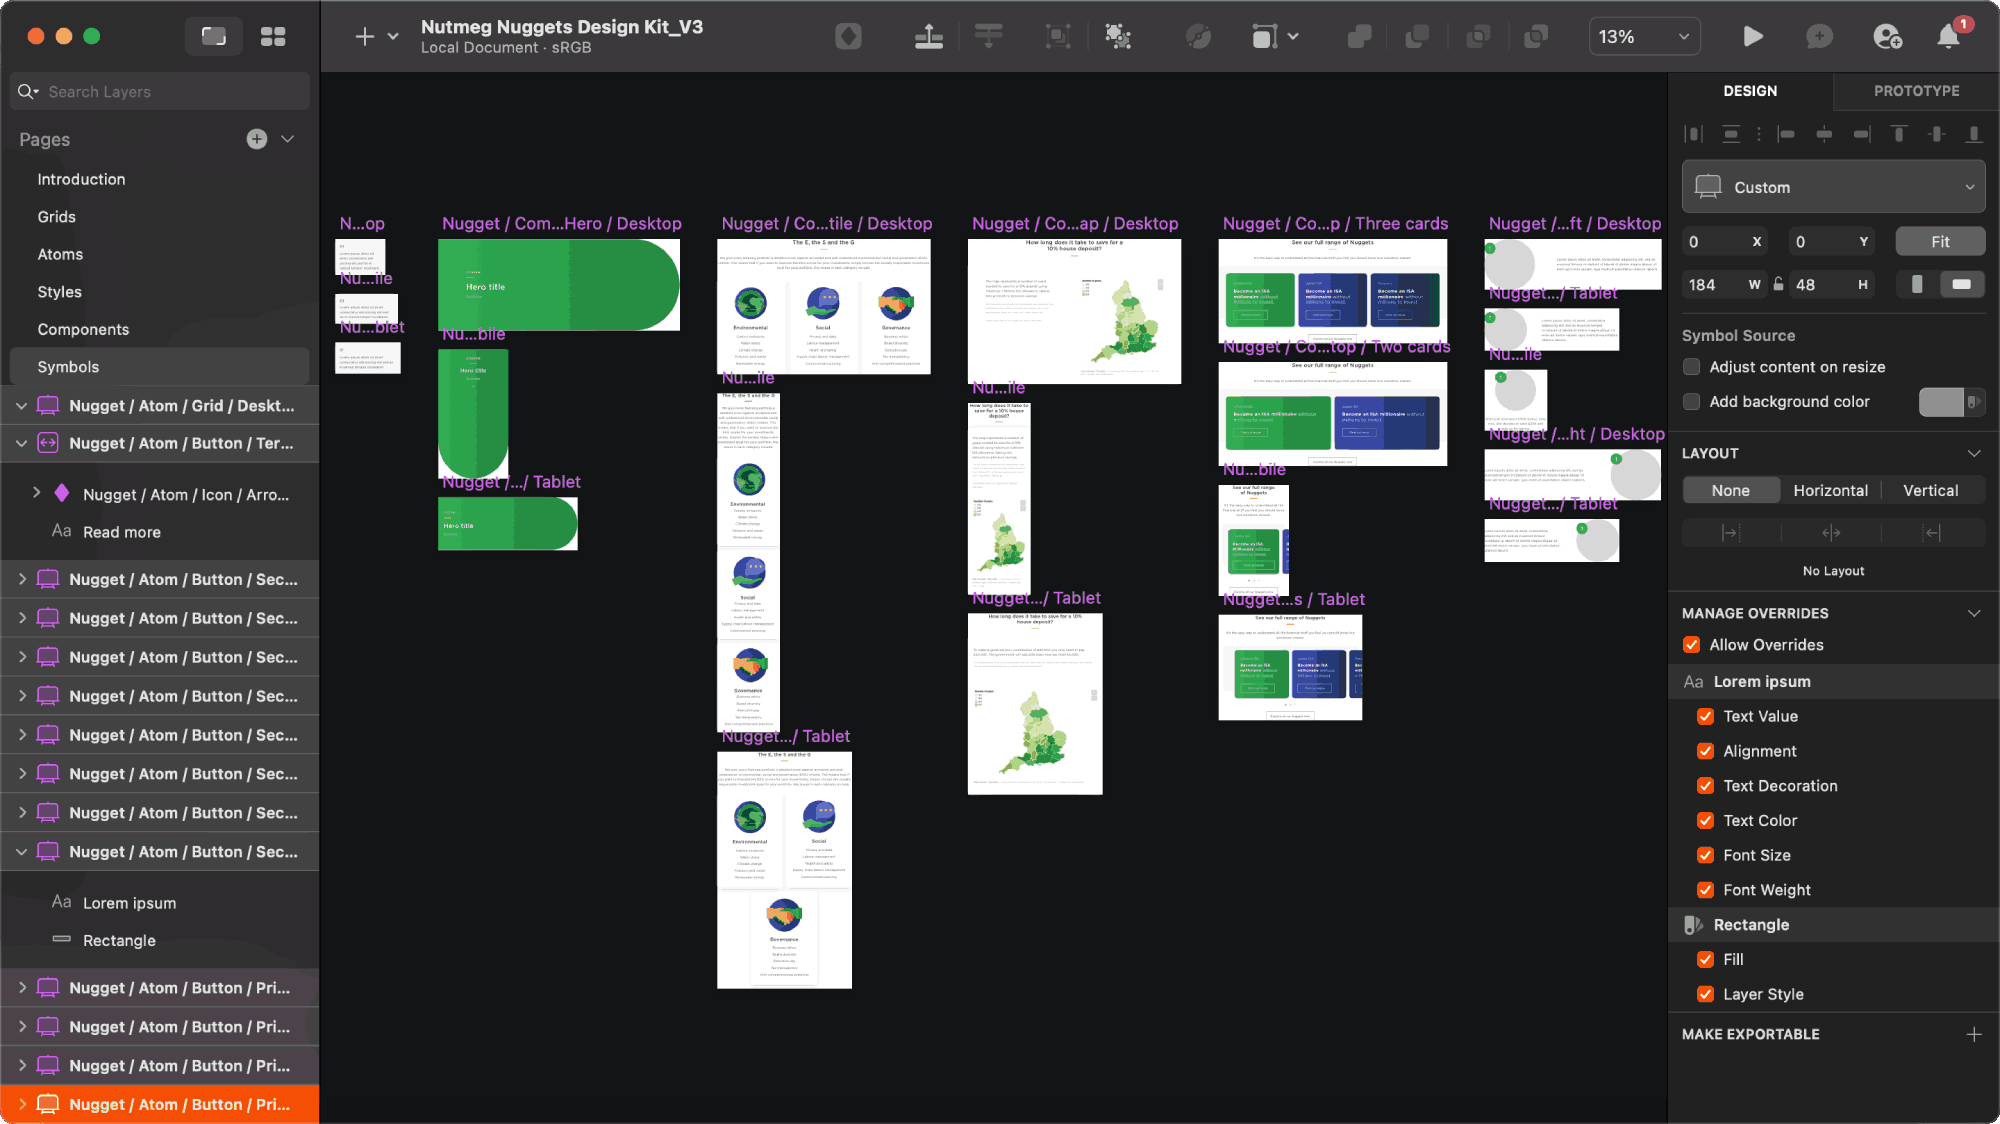Switch sidebar to components grid view icon
2000x1124 pixels.
pyautogui.click(x=273, y=36)
